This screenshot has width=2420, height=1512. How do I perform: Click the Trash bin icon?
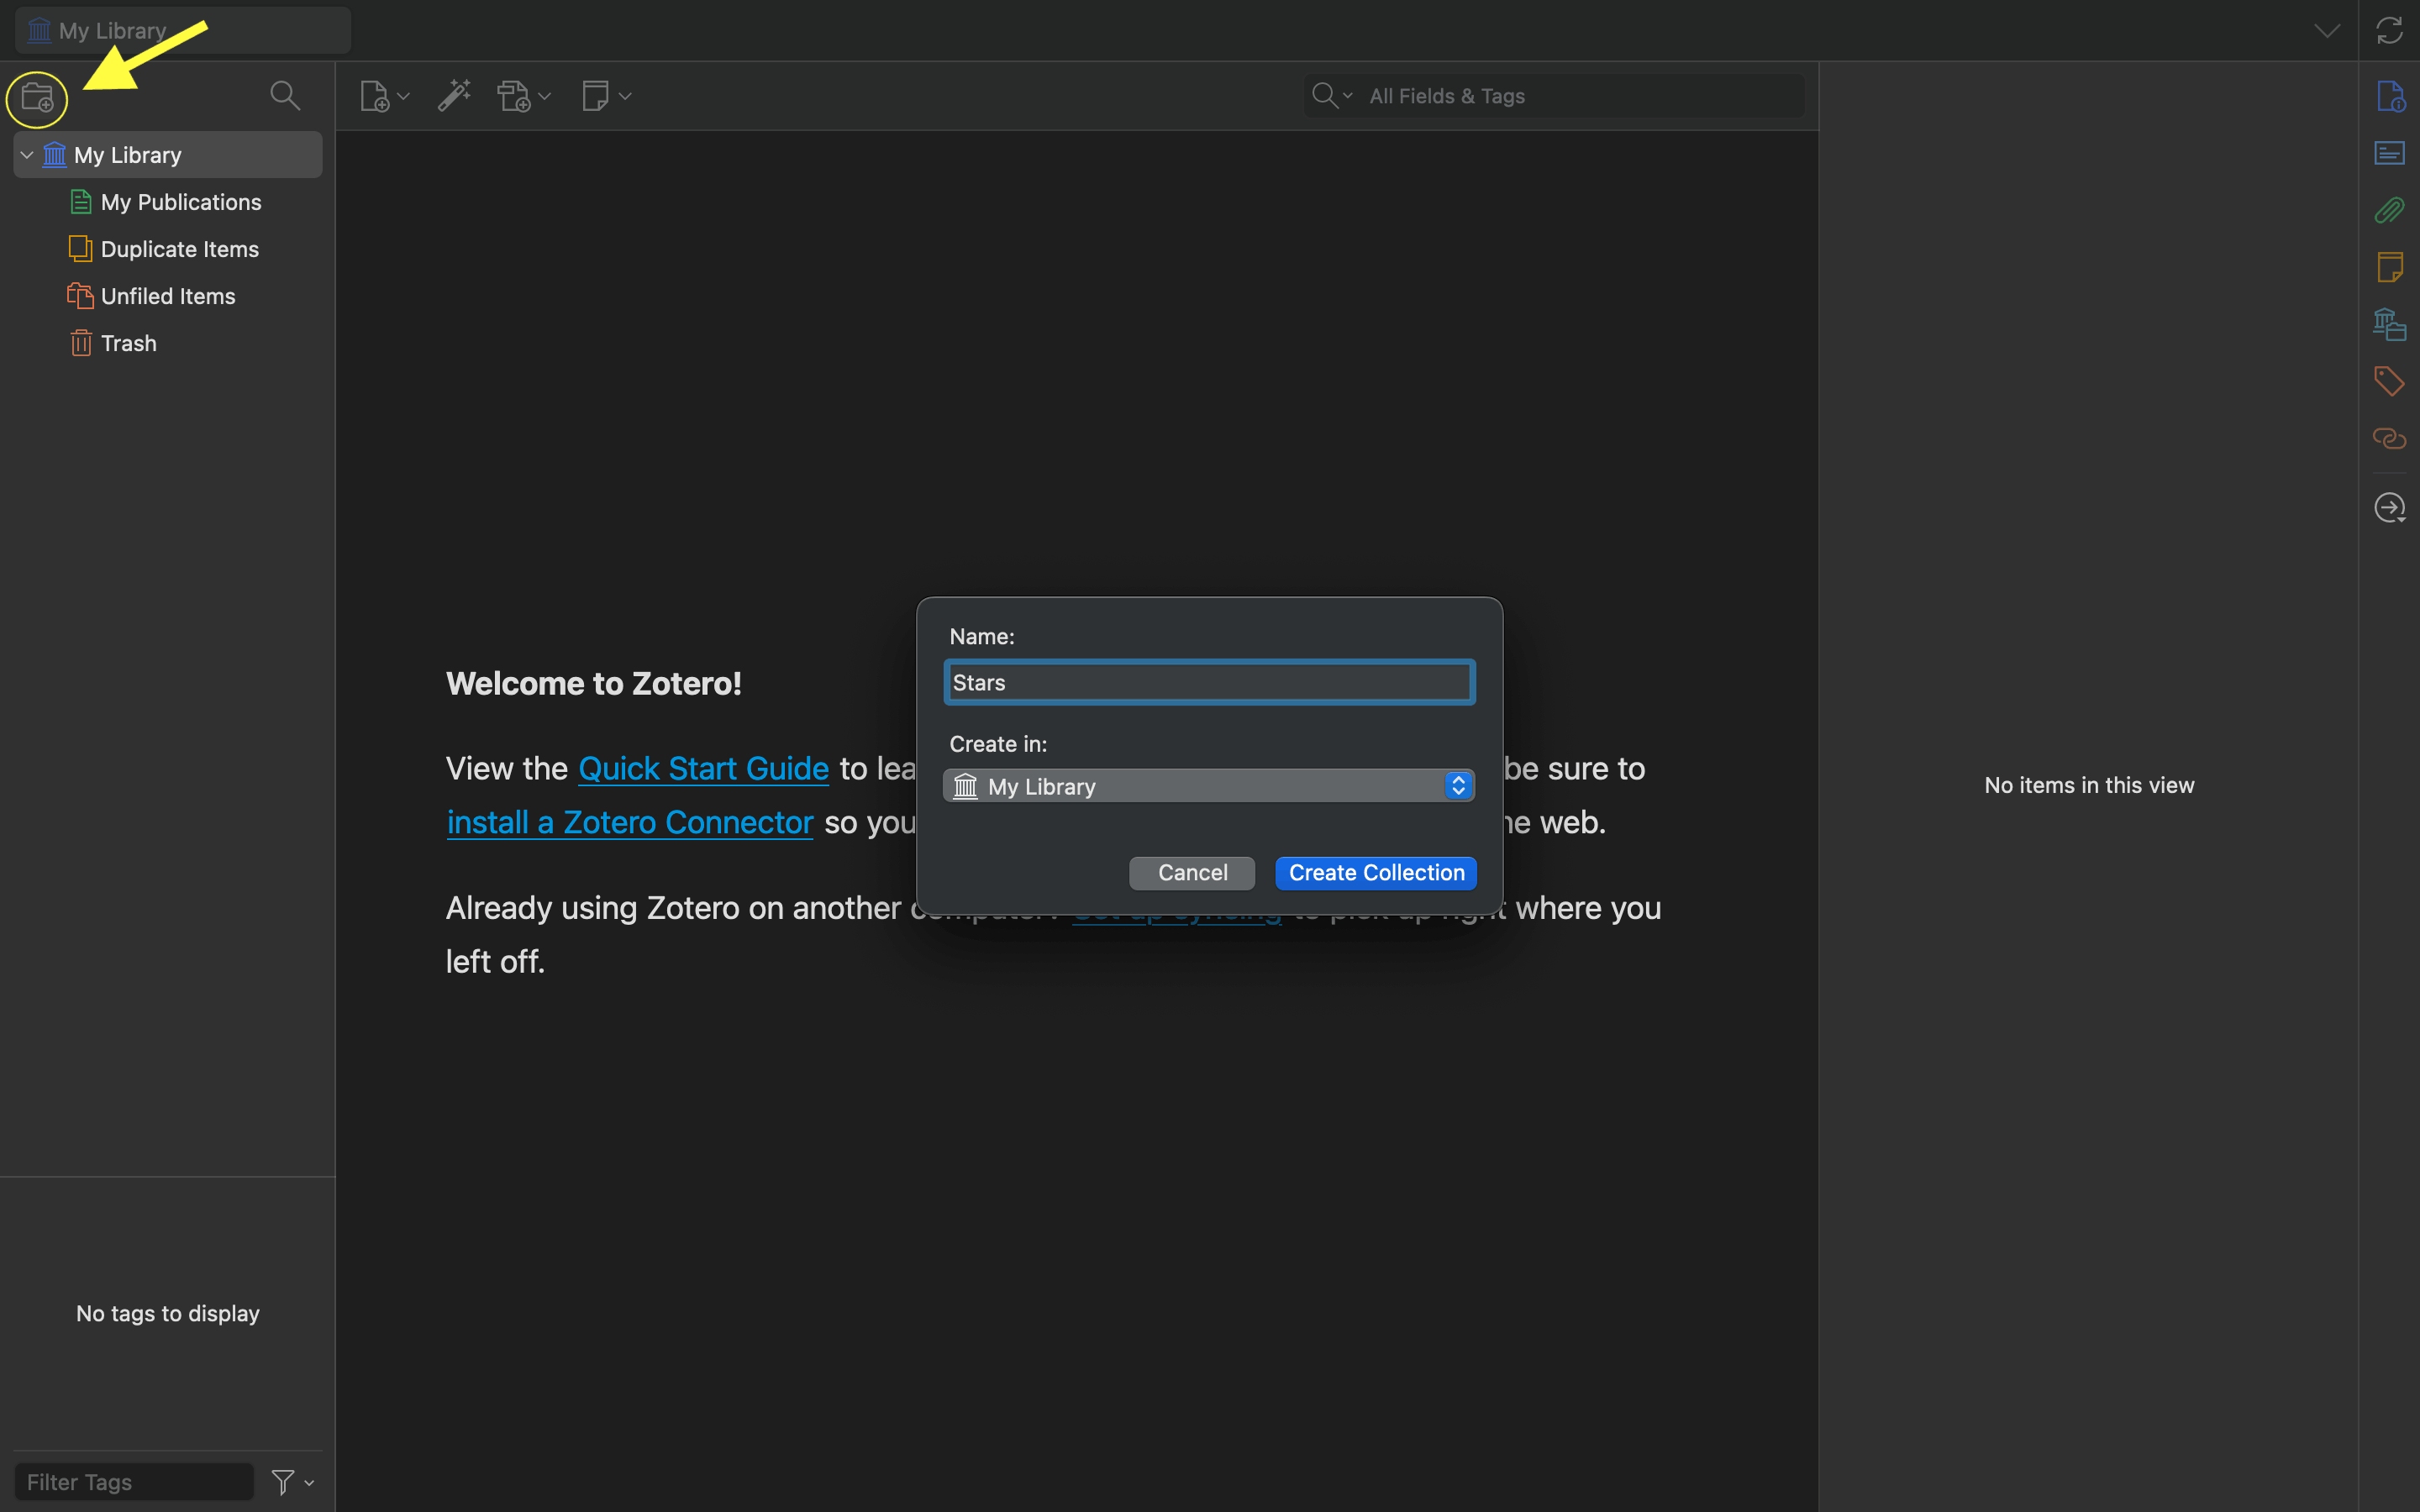click(x=81, y=343)
